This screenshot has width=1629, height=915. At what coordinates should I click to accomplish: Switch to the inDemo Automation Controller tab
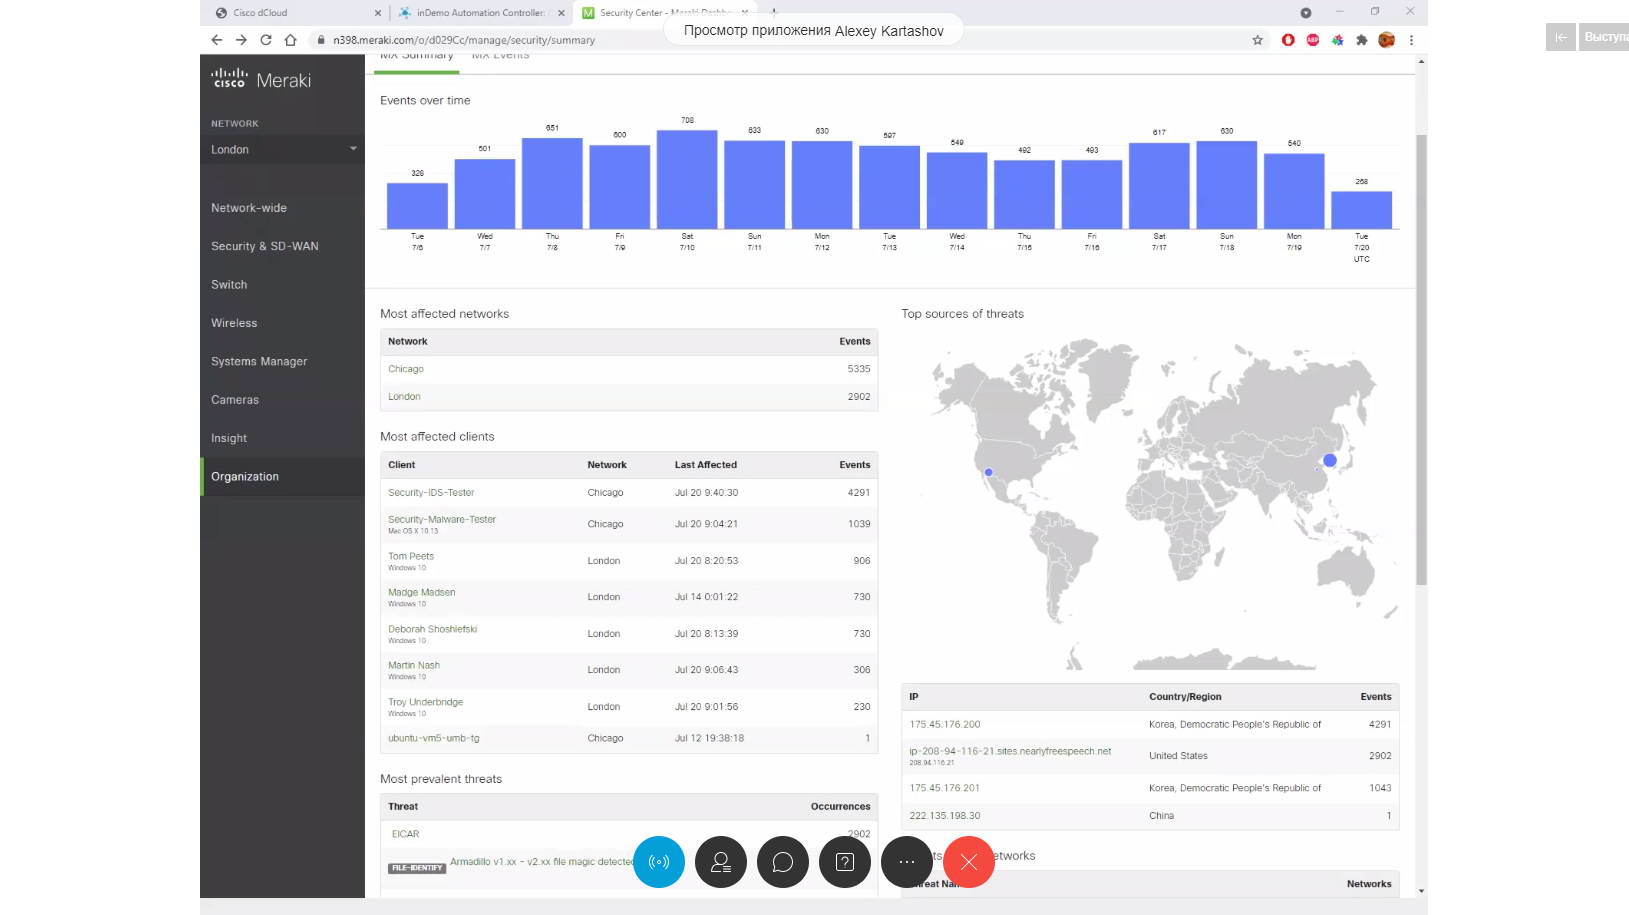click(x=482, y=13)
